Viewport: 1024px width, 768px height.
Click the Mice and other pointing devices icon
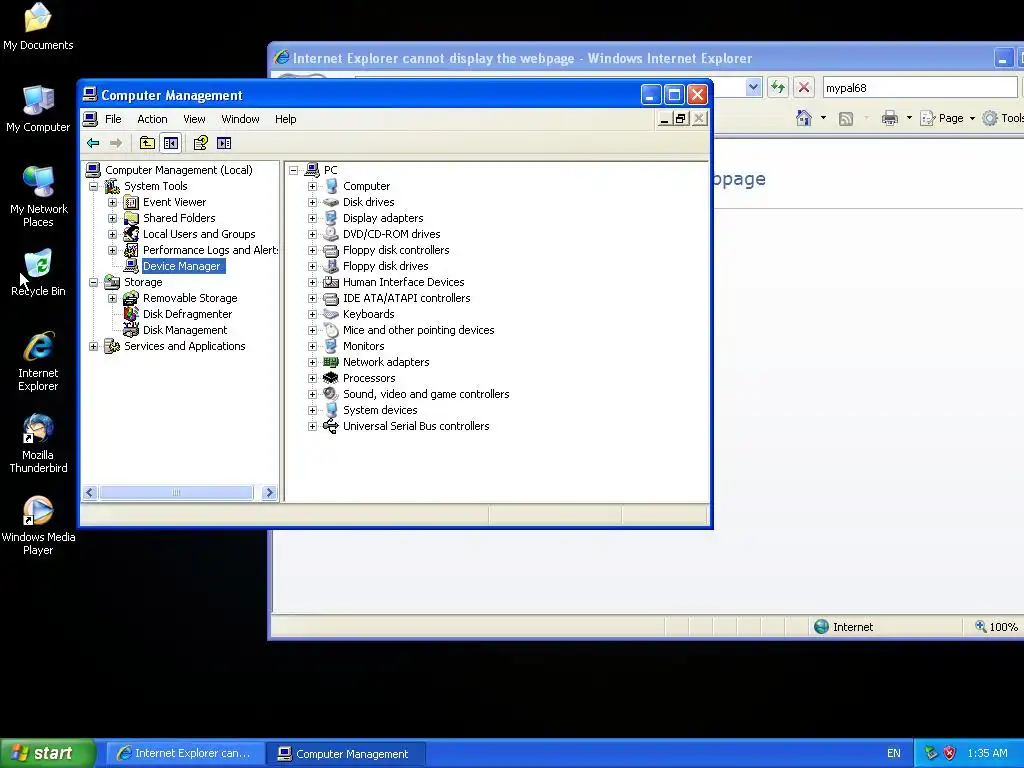pyautogui.click(x=331, y=330)
